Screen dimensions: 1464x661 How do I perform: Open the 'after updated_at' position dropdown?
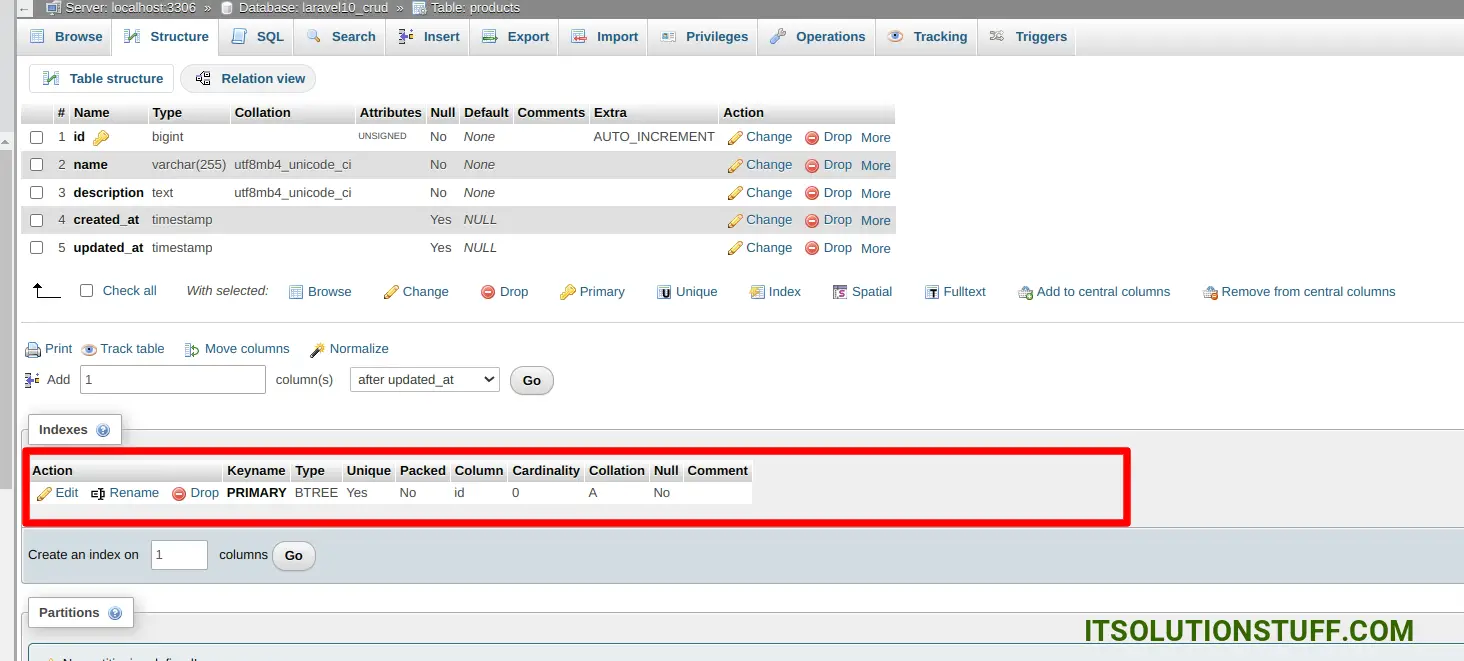424,380
